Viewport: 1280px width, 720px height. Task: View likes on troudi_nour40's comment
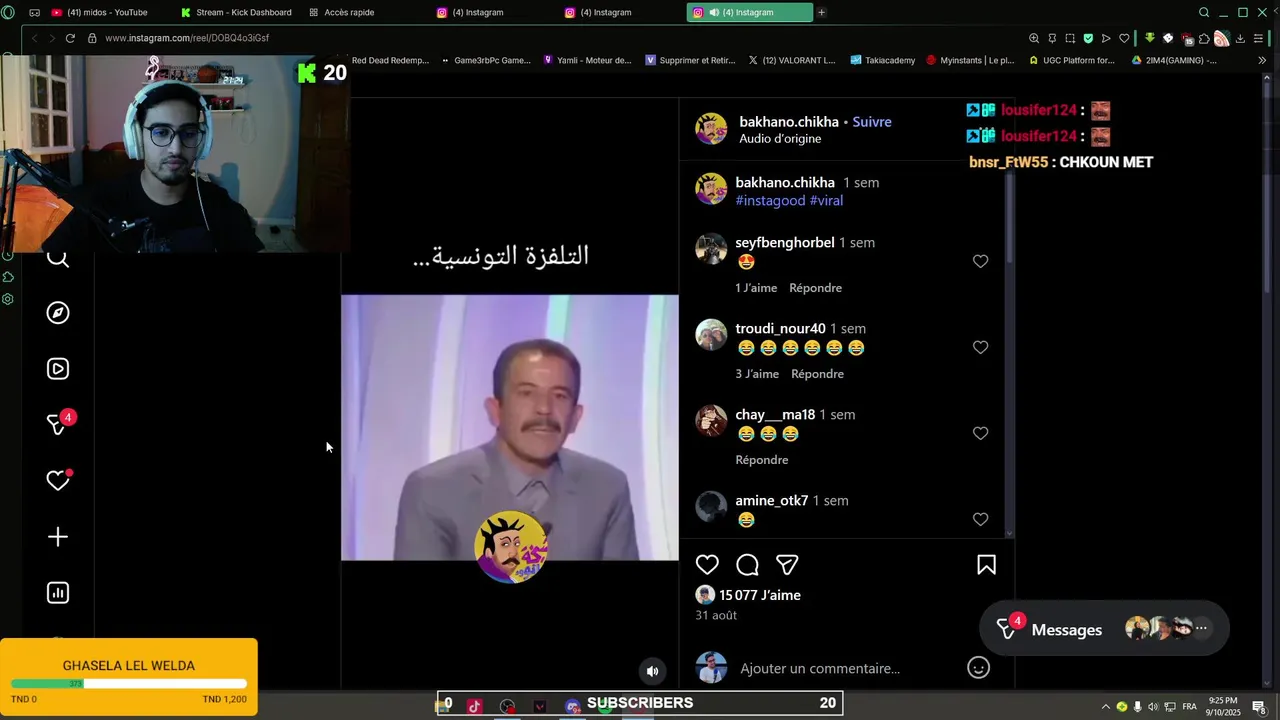click(757, 374)
